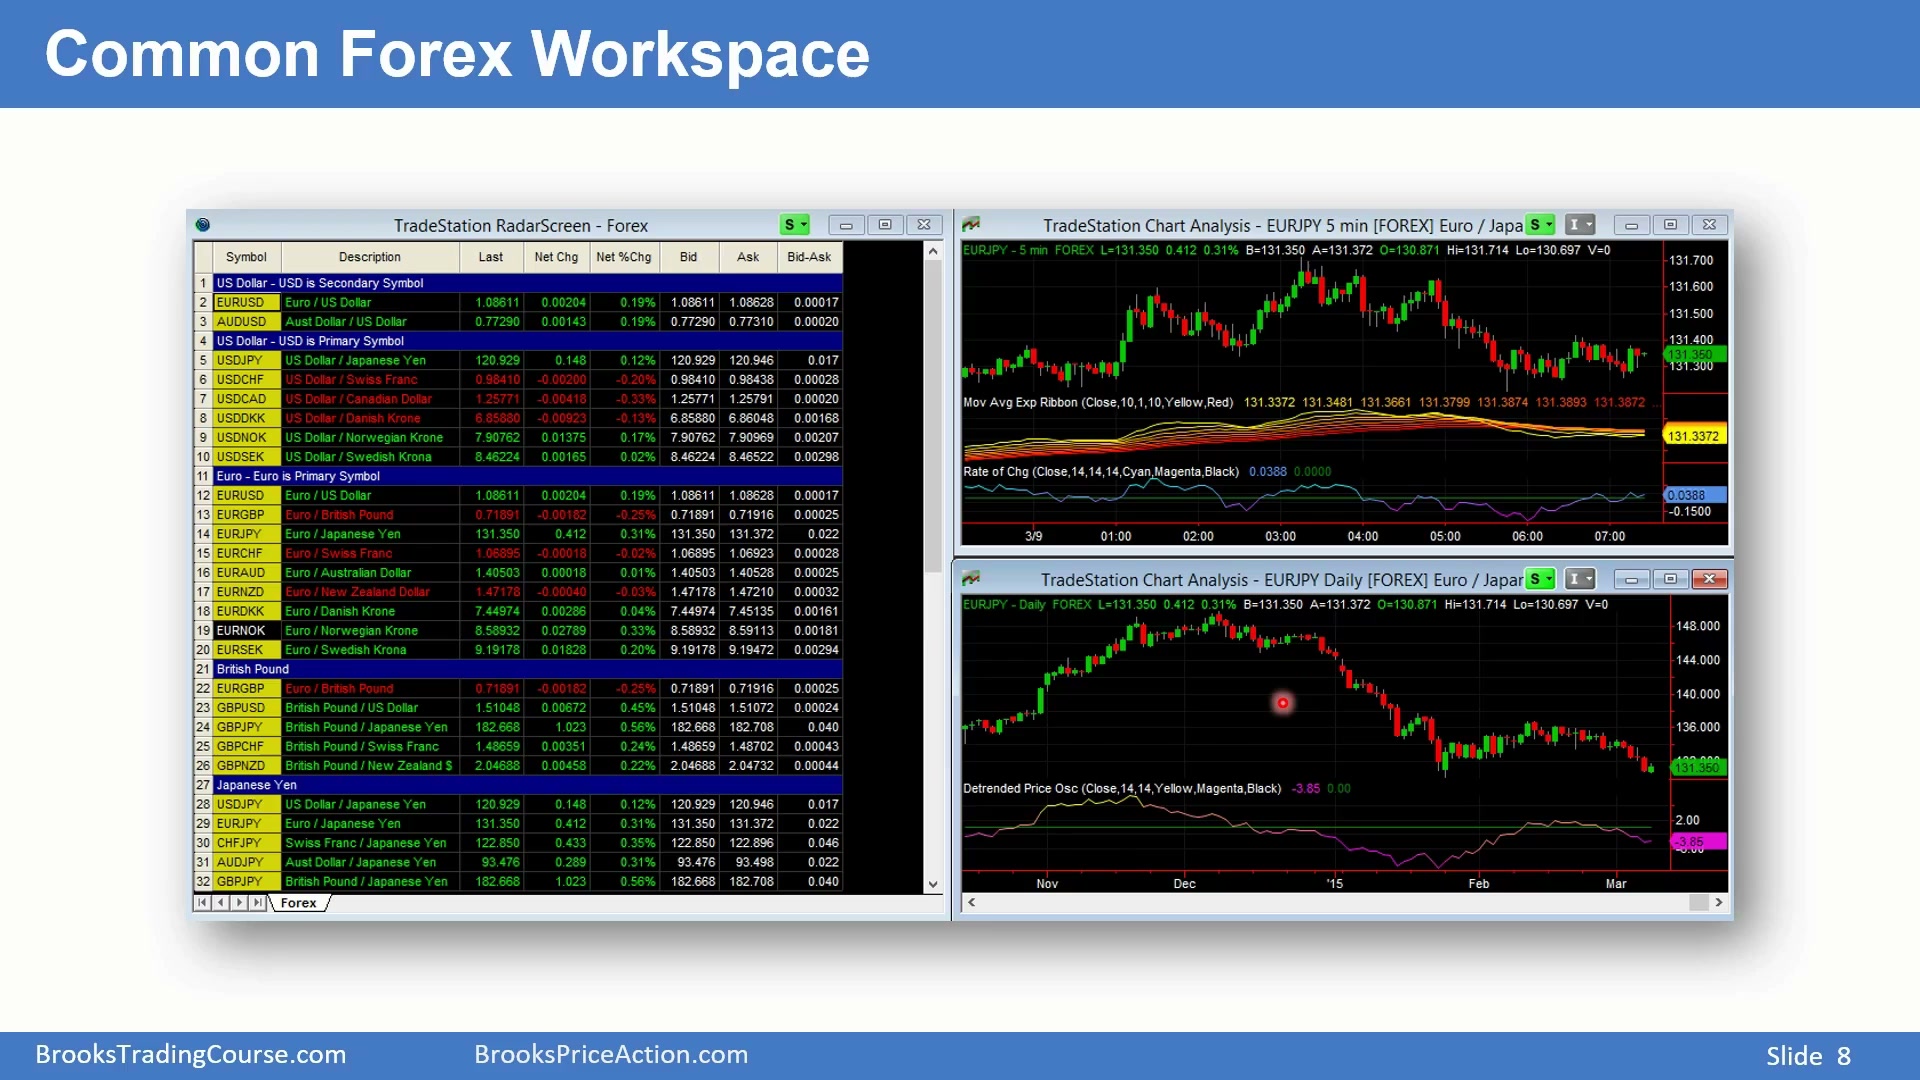Open the S symbol-link dropdown on Daily chart
This screenshot has width=1920, height=1080.
click(1541, 579)
